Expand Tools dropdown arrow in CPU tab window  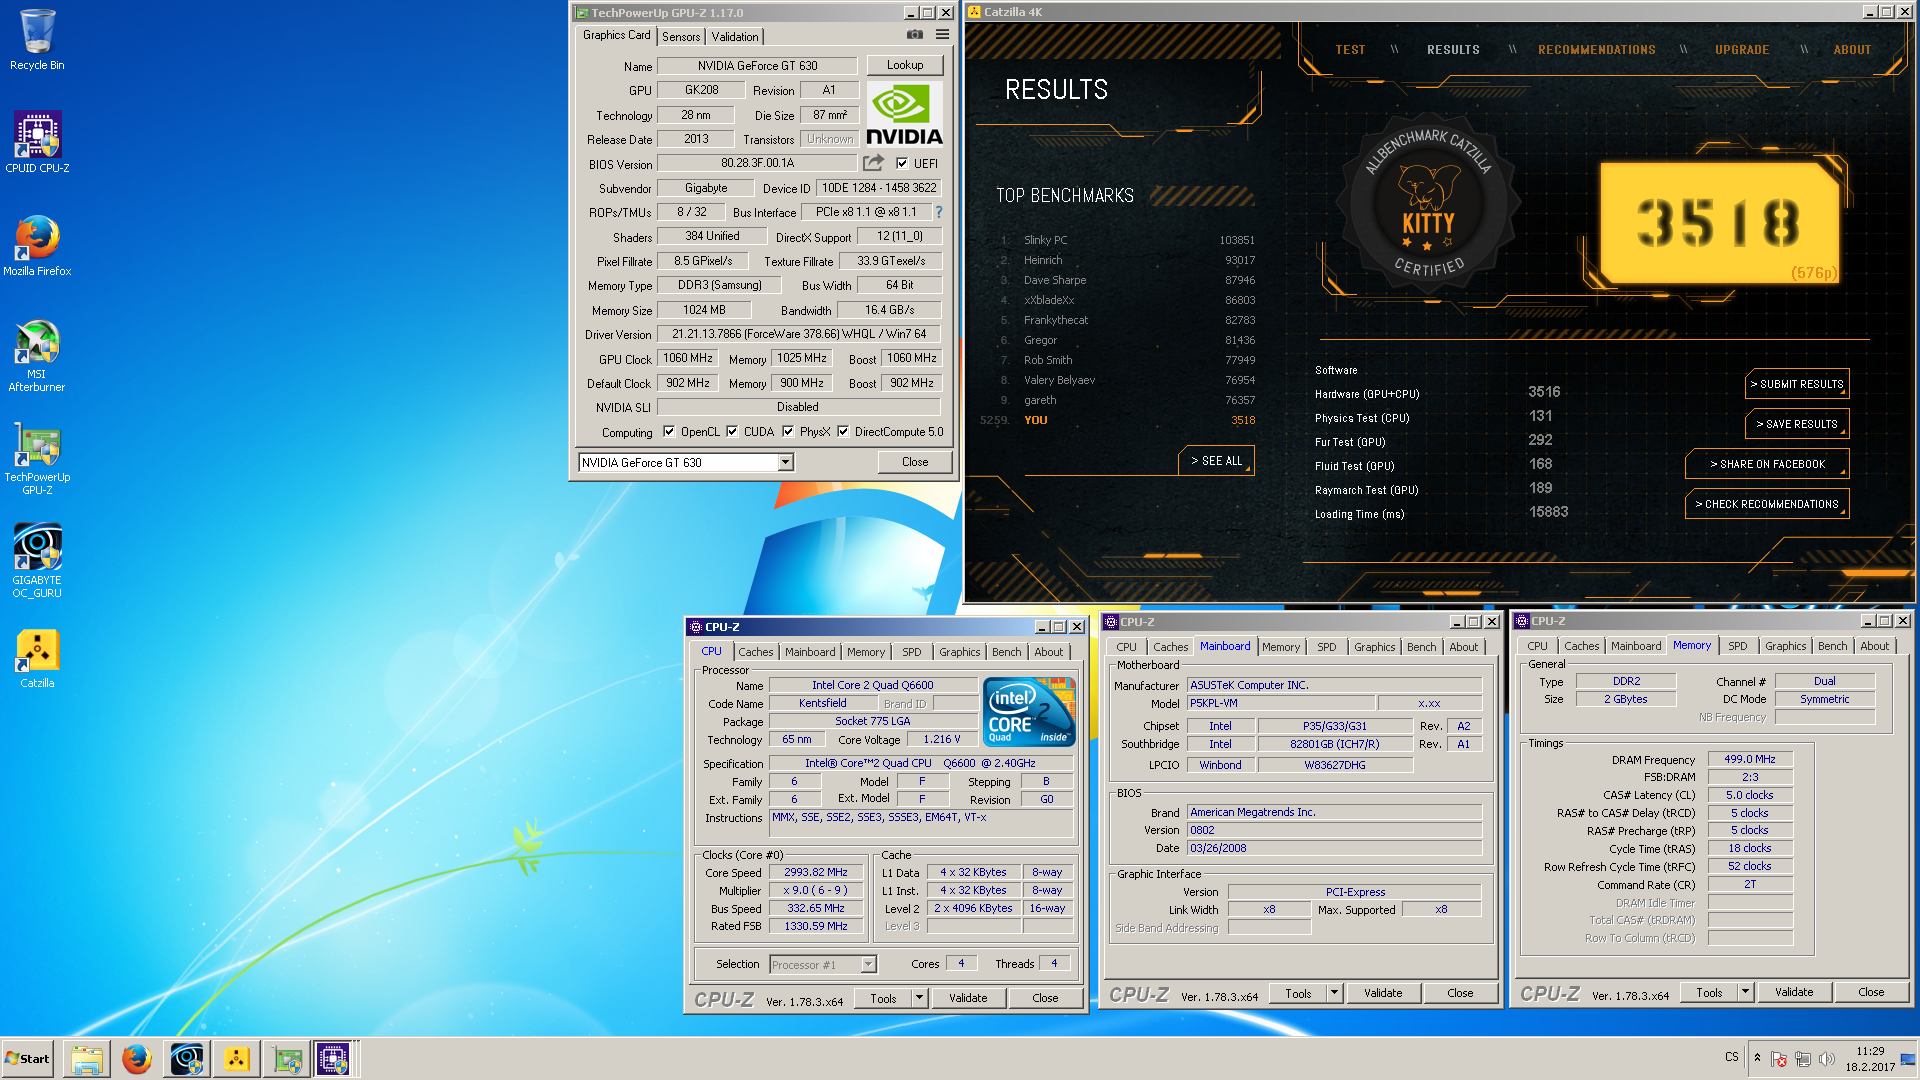click(919, 998)
